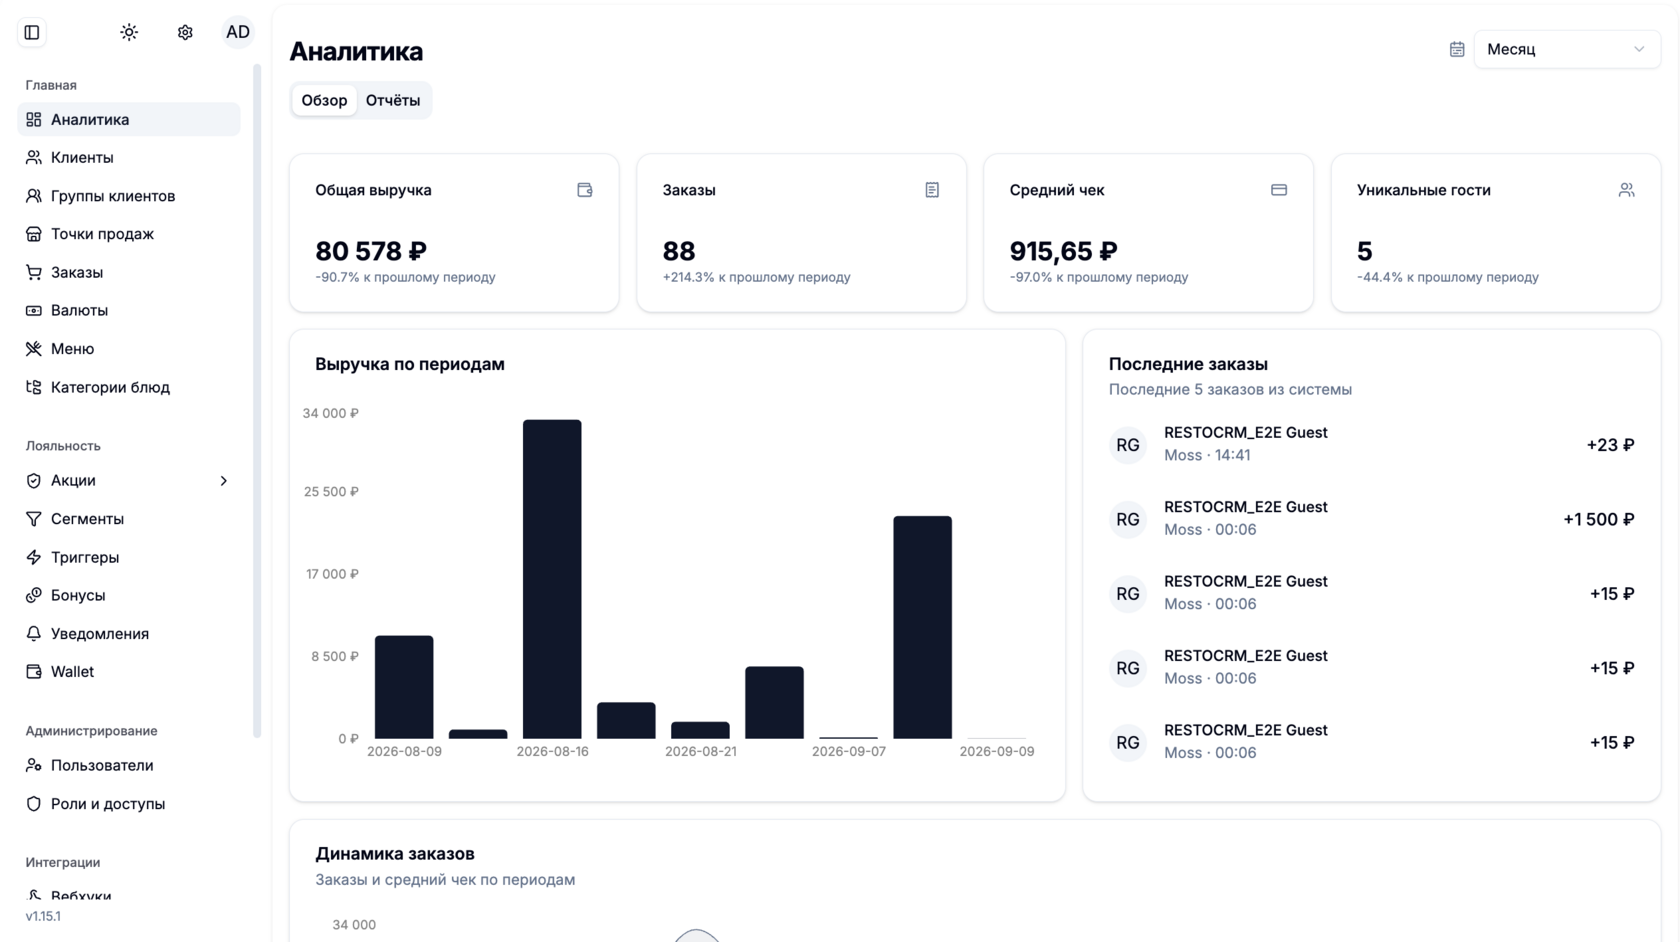The height and width of the screenshot is (942, 1680).
Task: Click the Средний чек card icon
Action: (1279, 190)
